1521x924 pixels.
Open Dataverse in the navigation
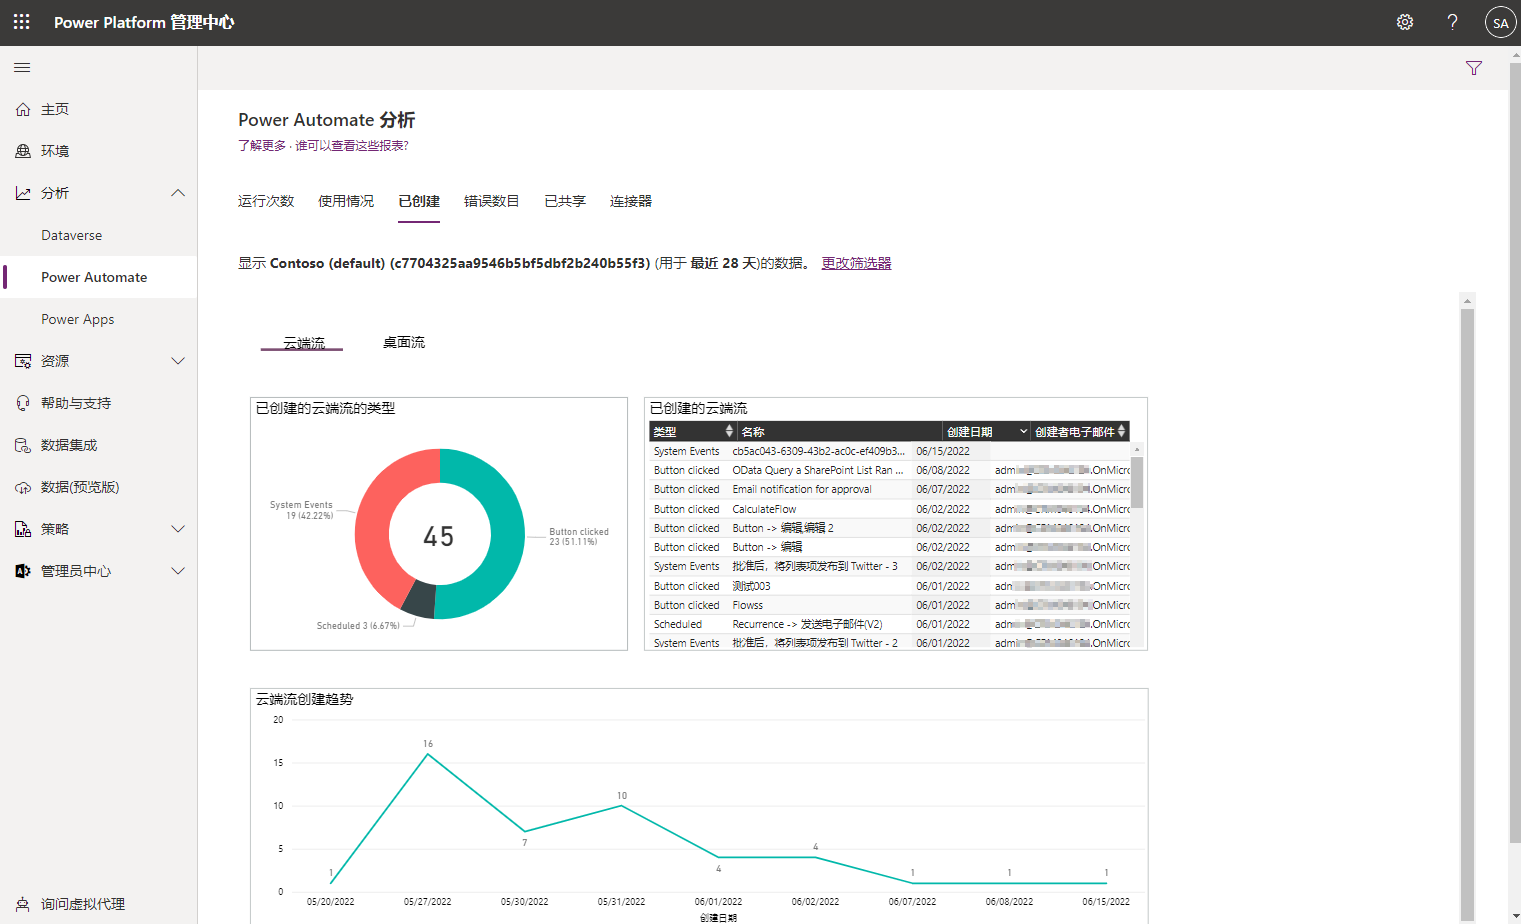(71, 235)
